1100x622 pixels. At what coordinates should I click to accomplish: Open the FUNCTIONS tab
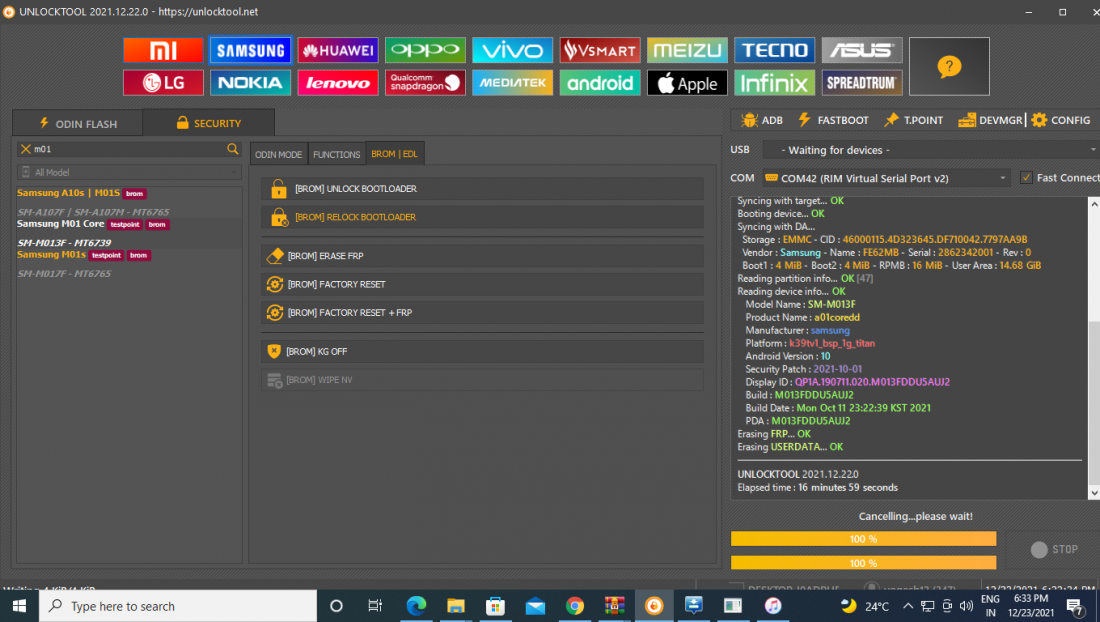pyautogui.click(x=337, y=154)
